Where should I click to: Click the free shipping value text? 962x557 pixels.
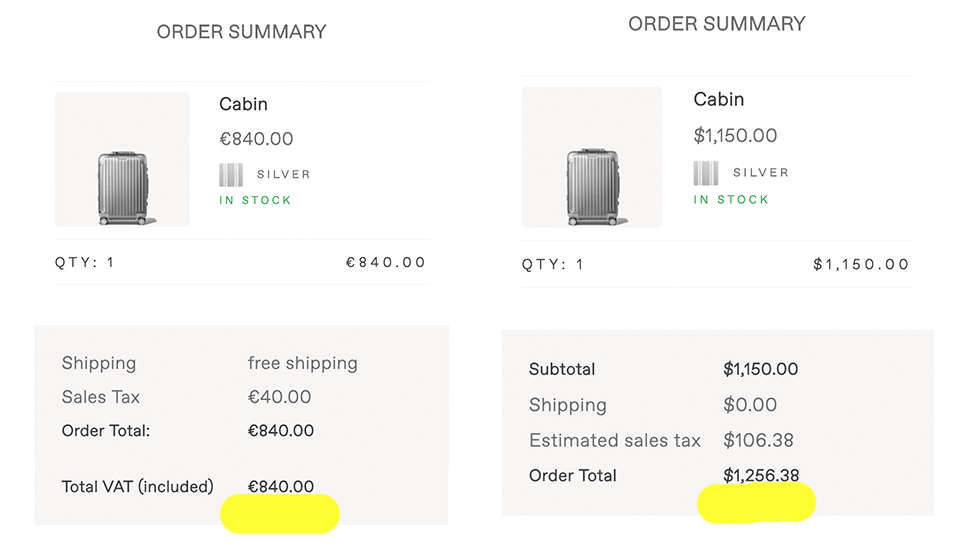(x=302, y=363)
